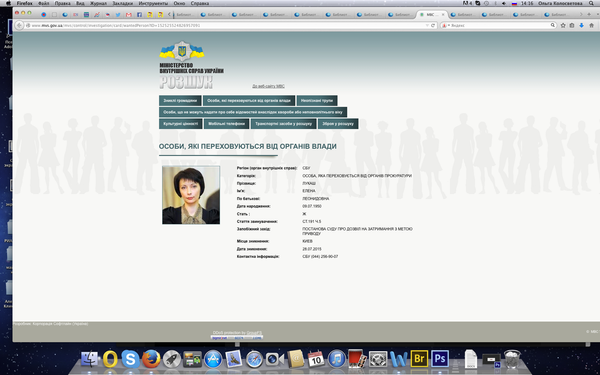Click the Firefox back arrow button
Screen dimensions: 600x375
click(x=19, y=25)
